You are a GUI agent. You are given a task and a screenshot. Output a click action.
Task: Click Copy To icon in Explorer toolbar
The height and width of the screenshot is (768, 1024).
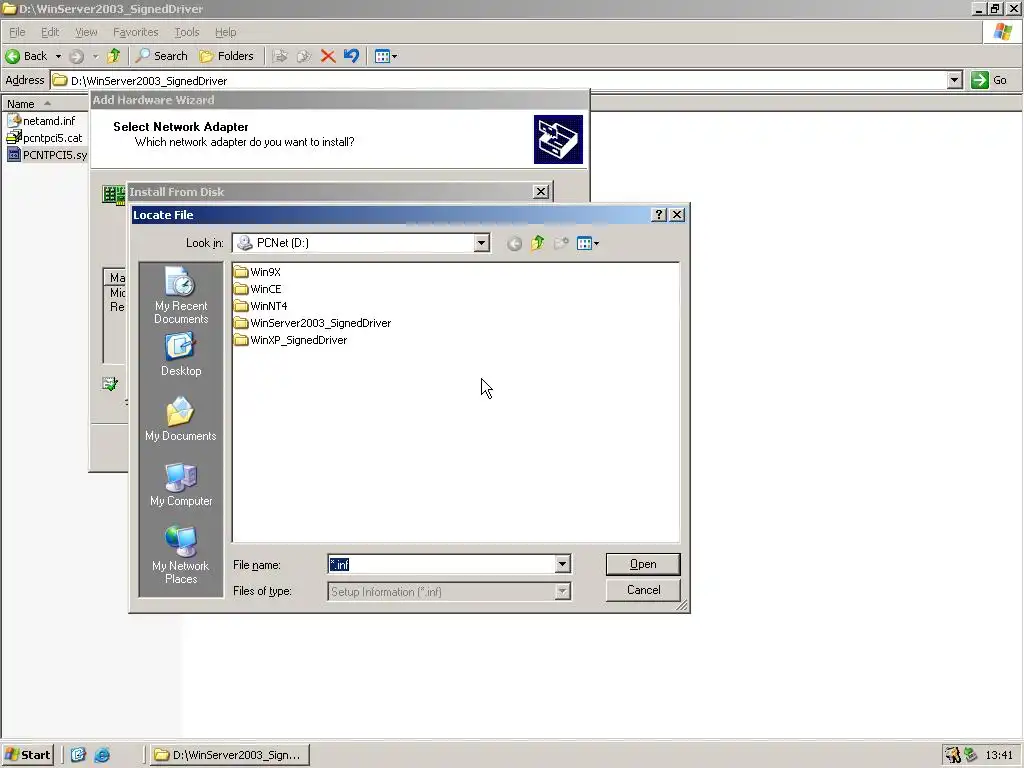coord(303,56)
